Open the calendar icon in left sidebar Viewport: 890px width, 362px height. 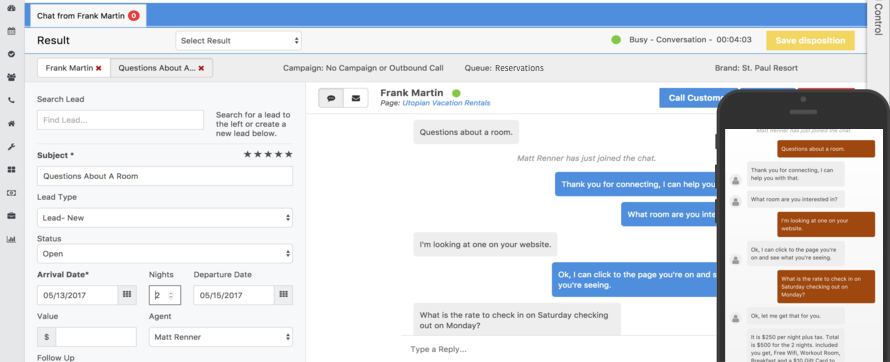tap(11, 31)
